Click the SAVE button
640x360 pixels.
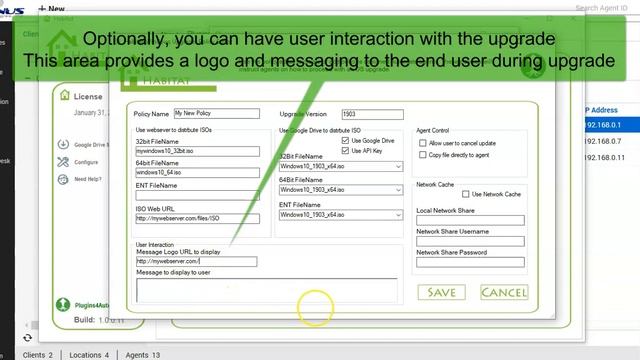442,292
